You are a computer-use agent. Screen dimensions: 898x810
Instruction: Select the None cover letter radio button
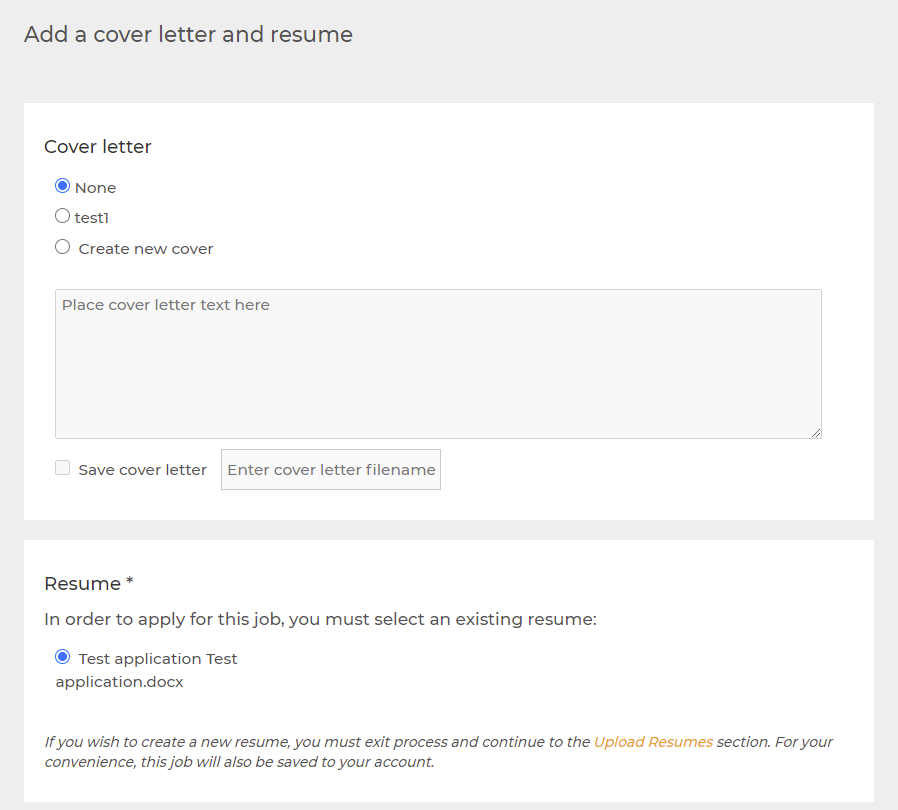pos(62,186)
